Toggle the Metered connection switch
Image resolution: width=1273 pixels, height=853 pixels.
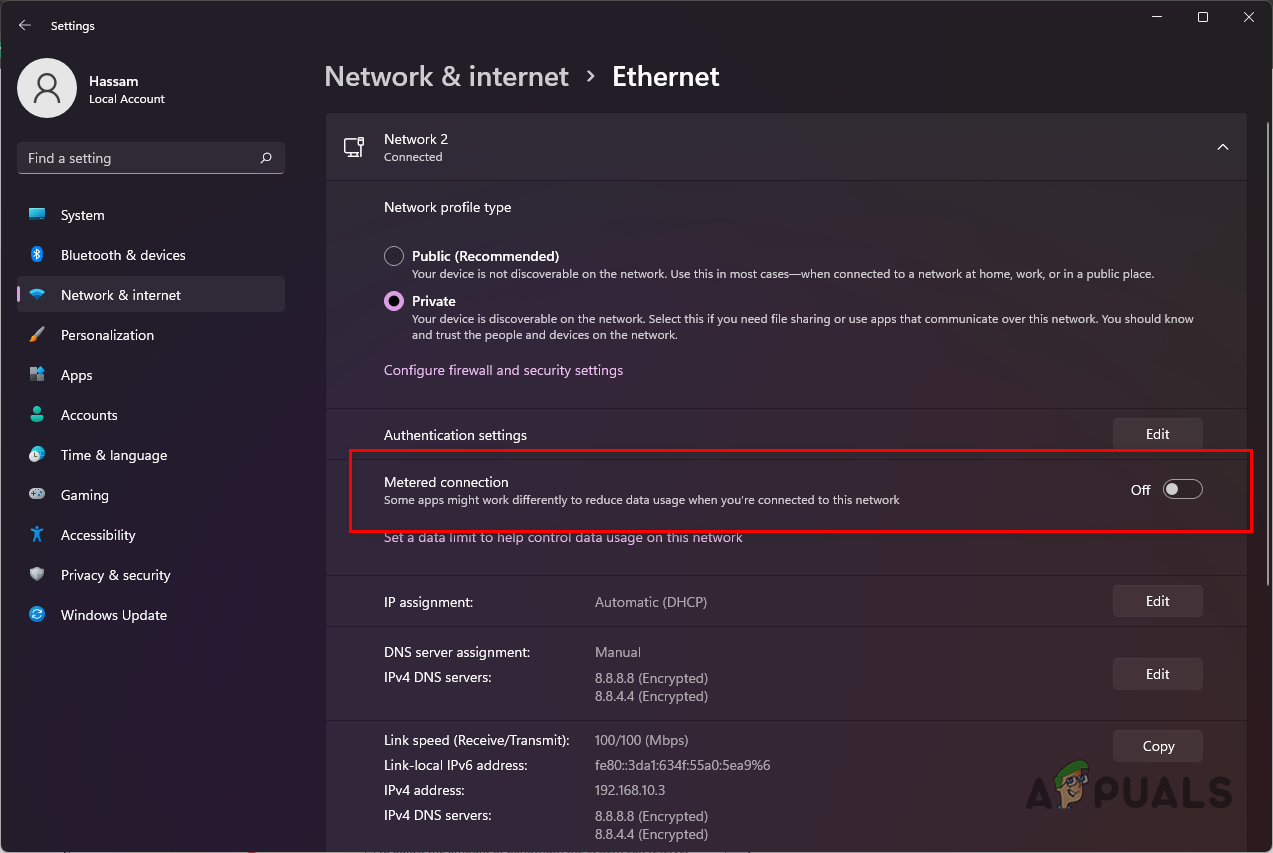click(x=1182, y=490)
